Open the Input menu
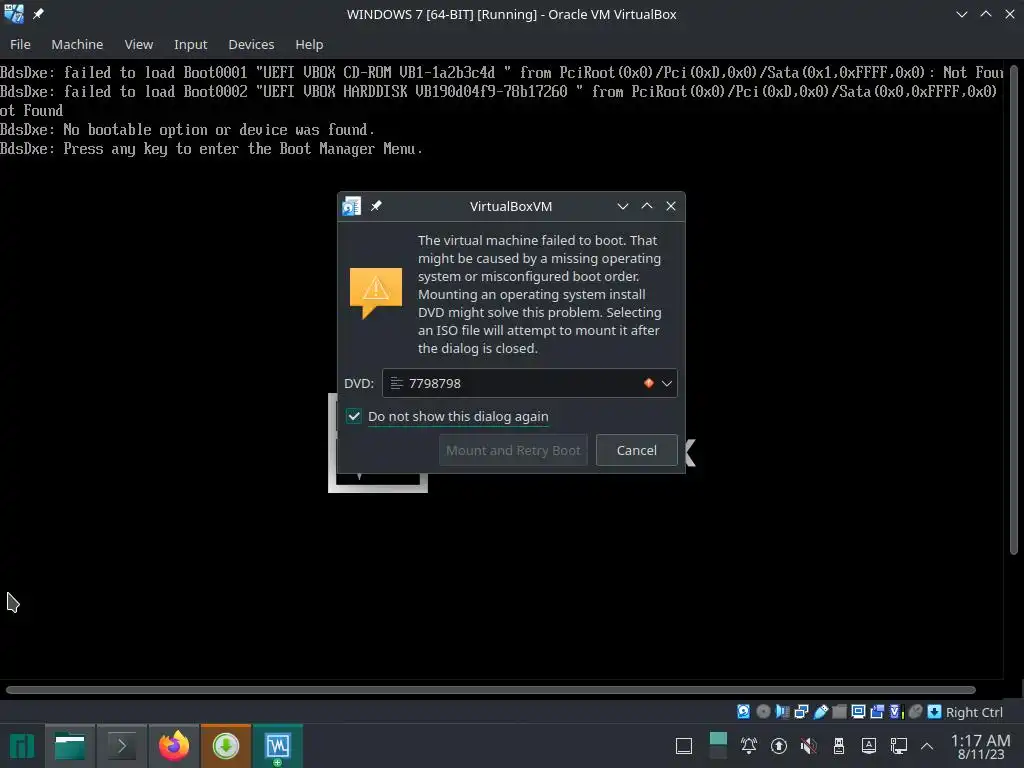Screen dimensions: 1024x768 pyautogui.click(x=190, y=44)
